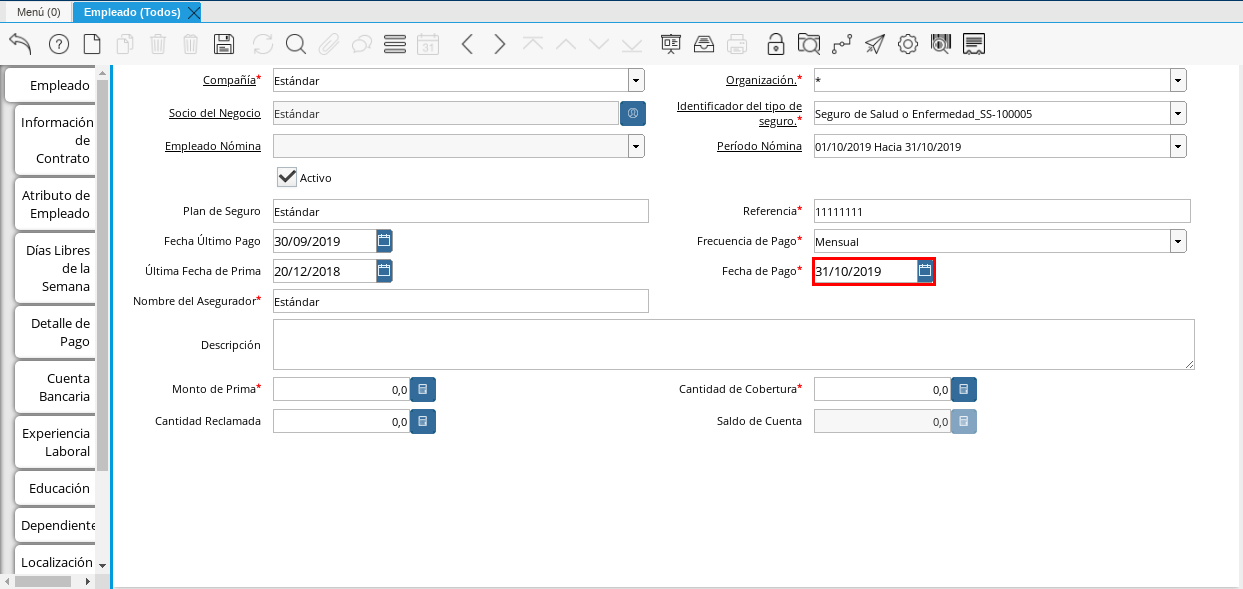Screen dimensions: 1243x589
Task: Open the magnifier search records icon
Action: point(296,44)
